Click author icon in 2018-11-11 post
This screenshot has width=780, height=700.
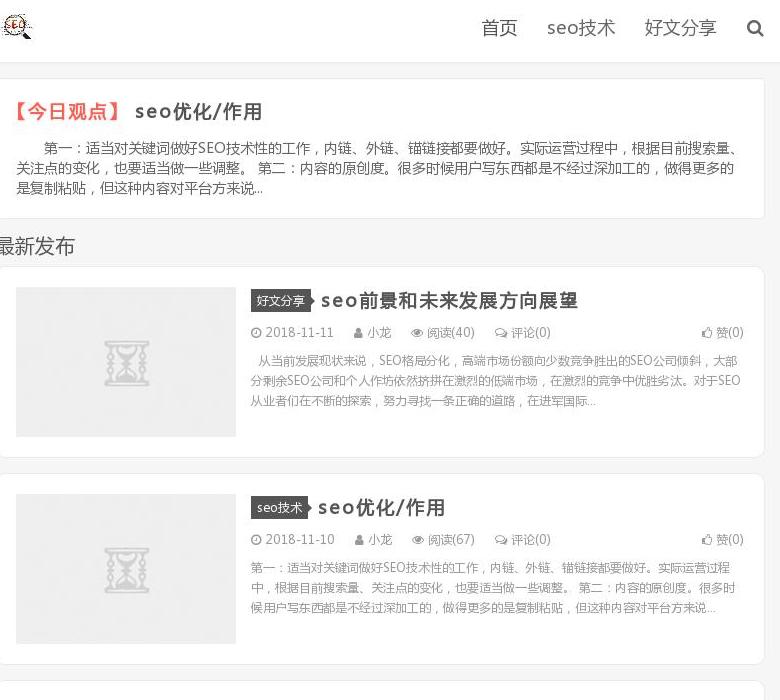click(x=358, y=333)
